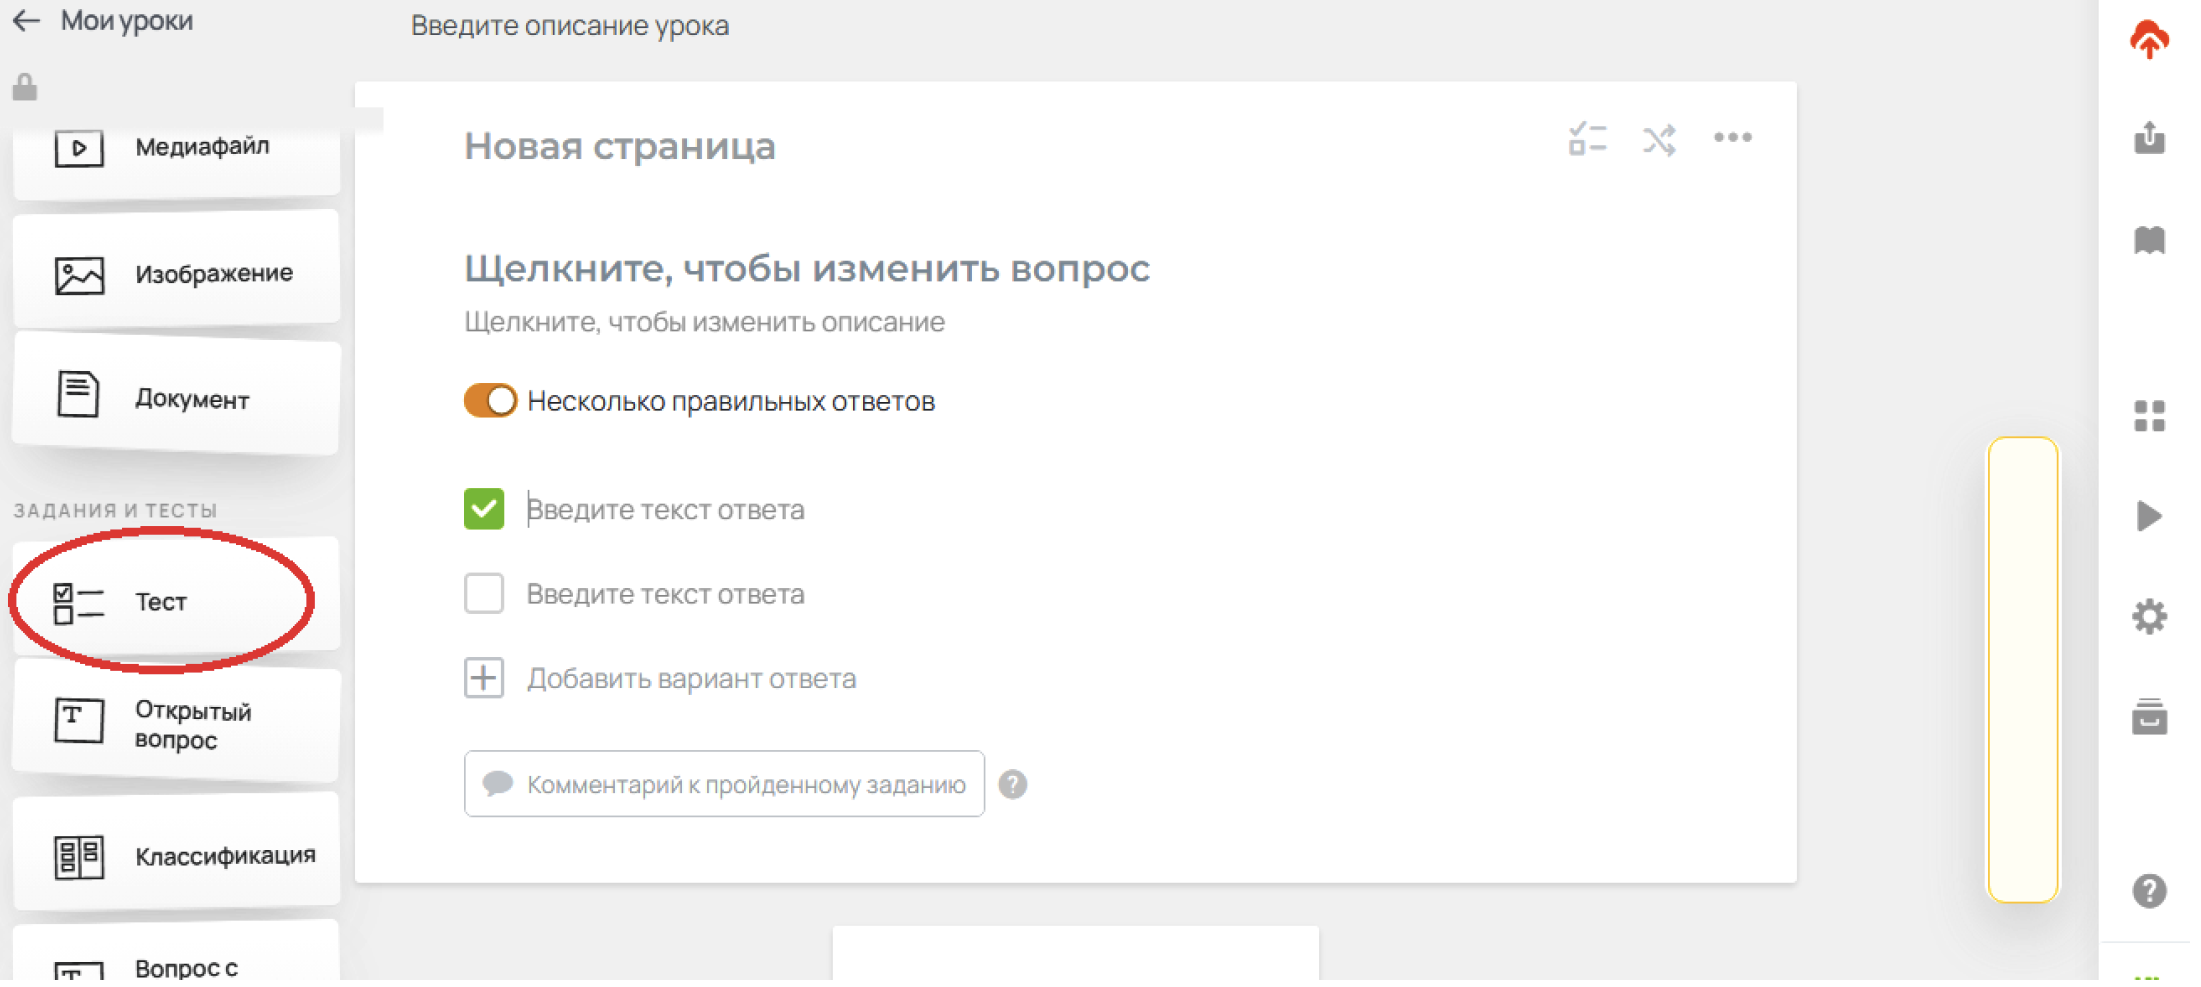Uncheck the first green answer checkbox
This screenshot has height=987, width=2201.
point(484,509)
